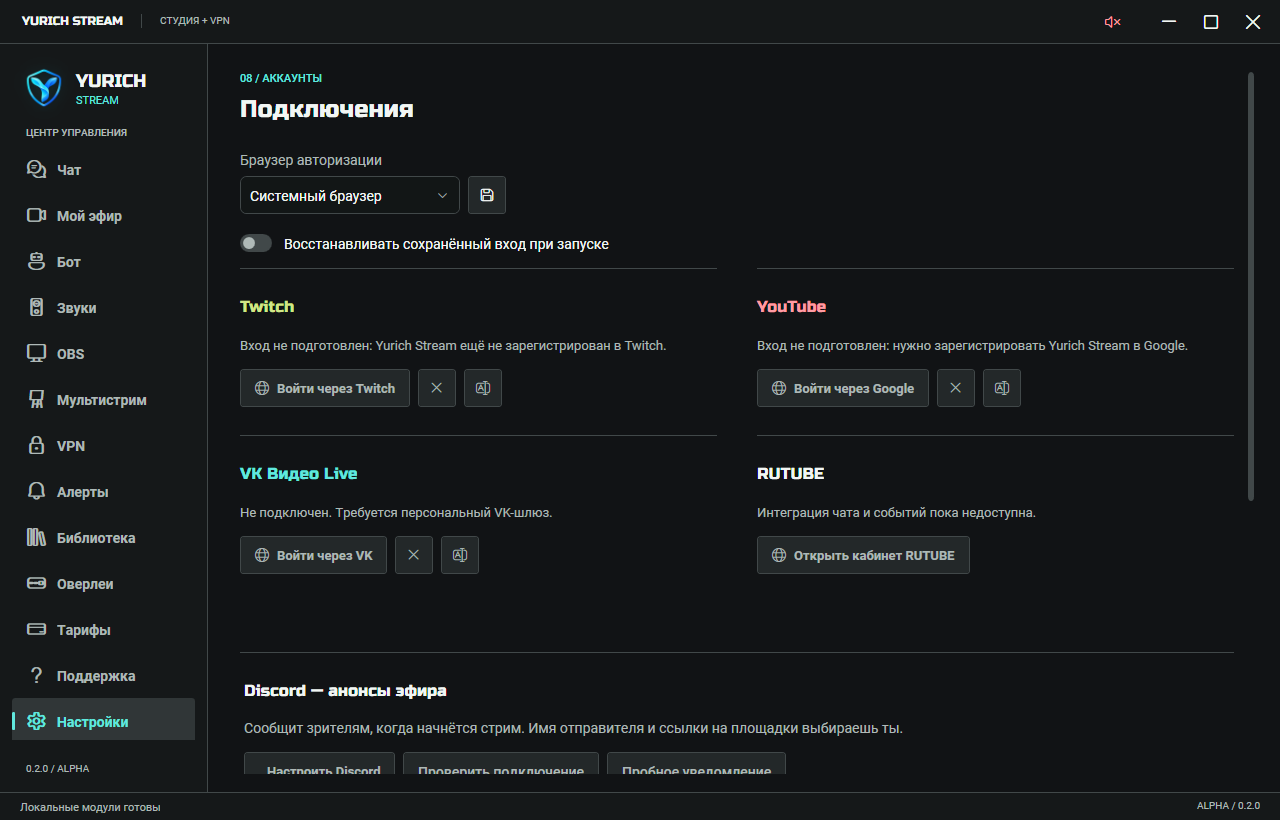Click the 08 / АККАУНТЫ breadcrumb text
The height and width of the screenshot is (820, 1280).
(x=281, y=78)
